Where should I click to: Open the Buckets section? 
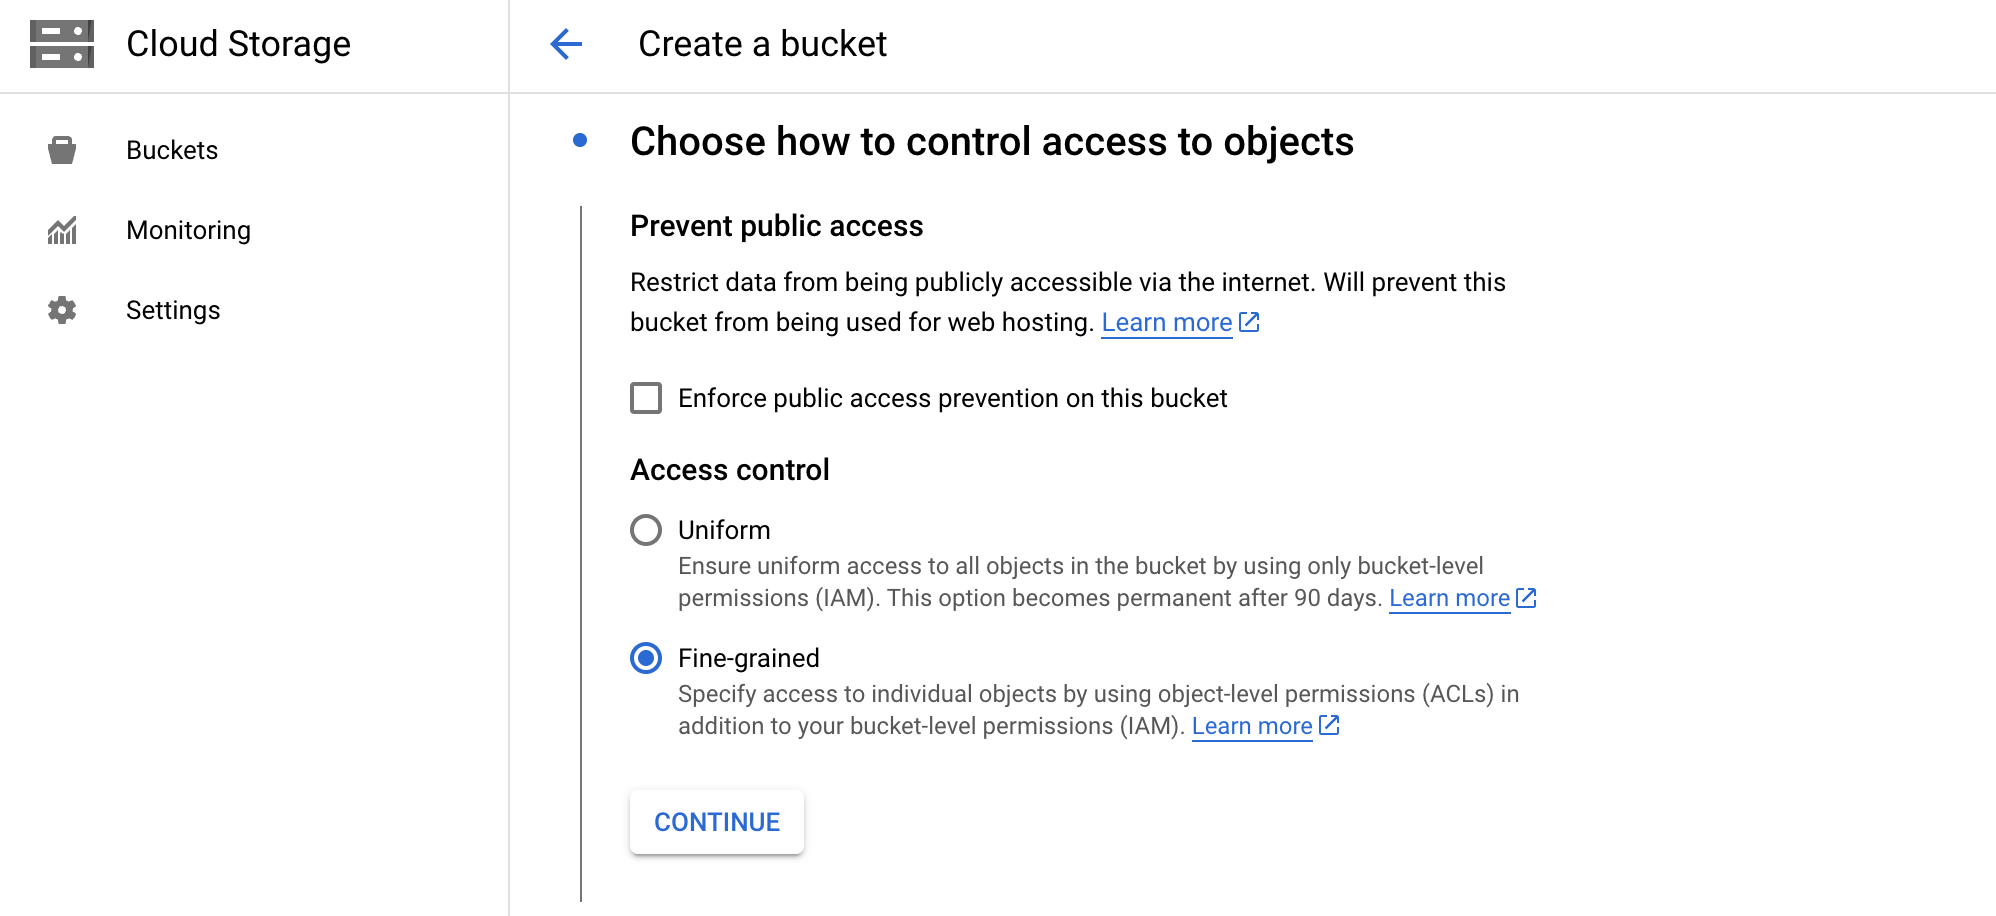[172, 149]
